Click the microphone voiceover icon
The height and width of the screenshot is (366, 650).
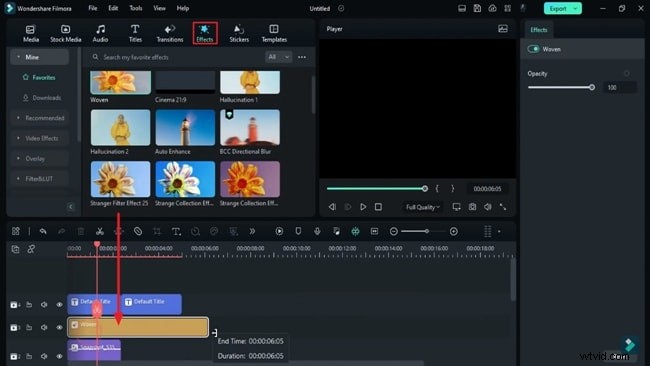tap(317, 231)
